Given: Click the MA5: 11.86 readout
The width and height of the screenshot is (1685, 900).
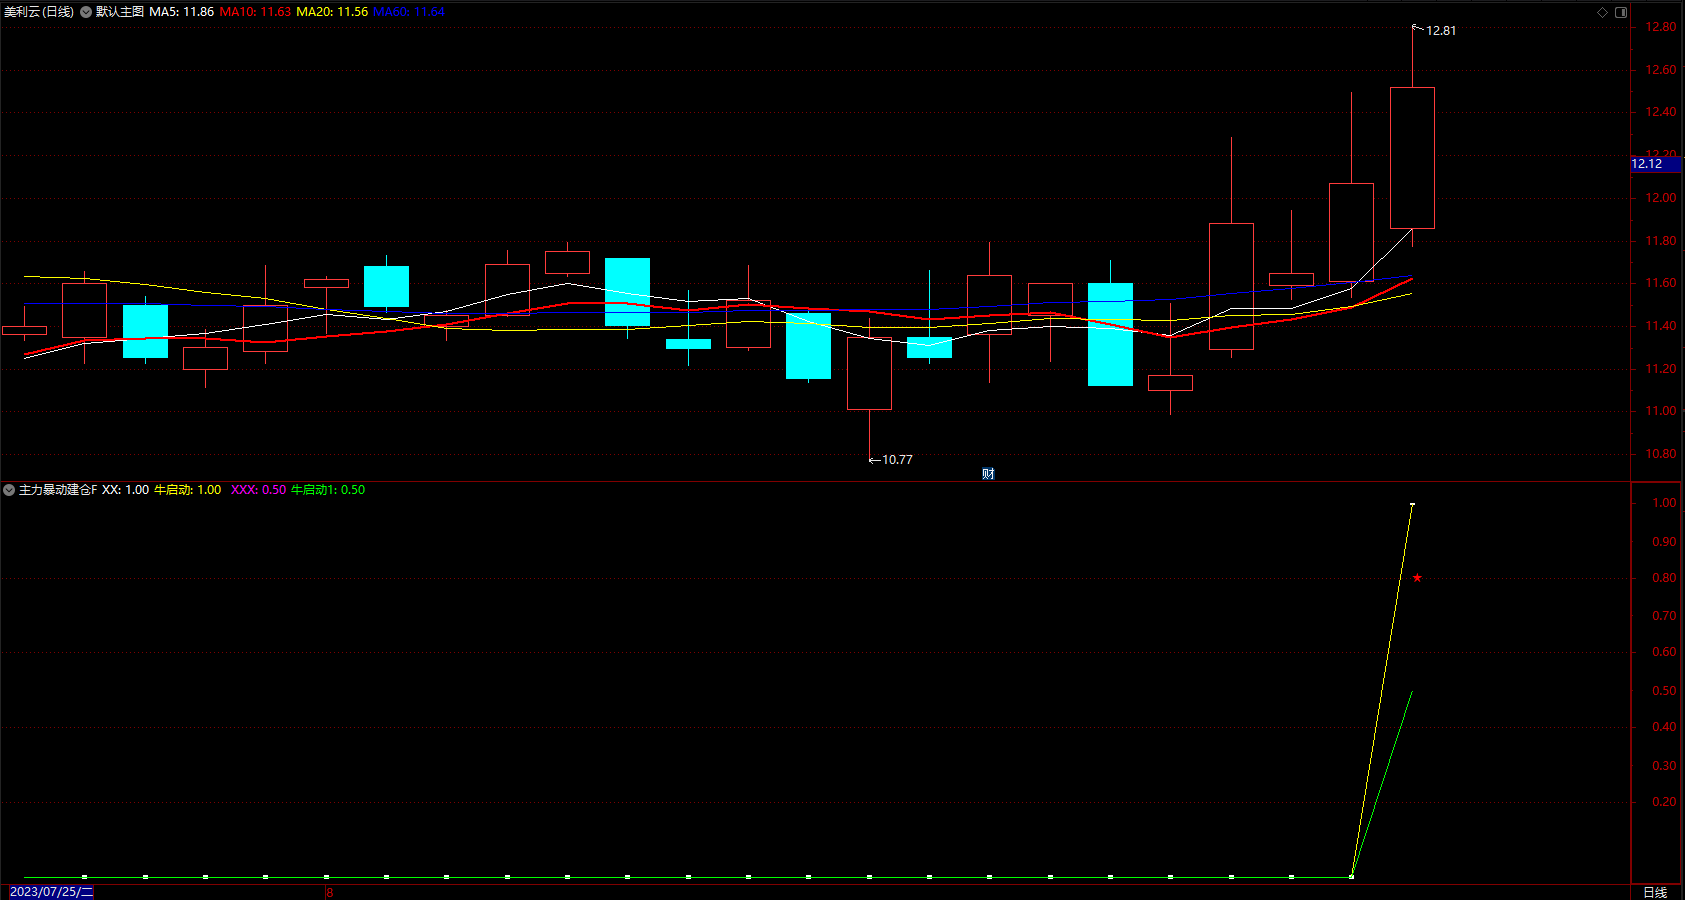Looking at the screenshot, I should [182, 12].
